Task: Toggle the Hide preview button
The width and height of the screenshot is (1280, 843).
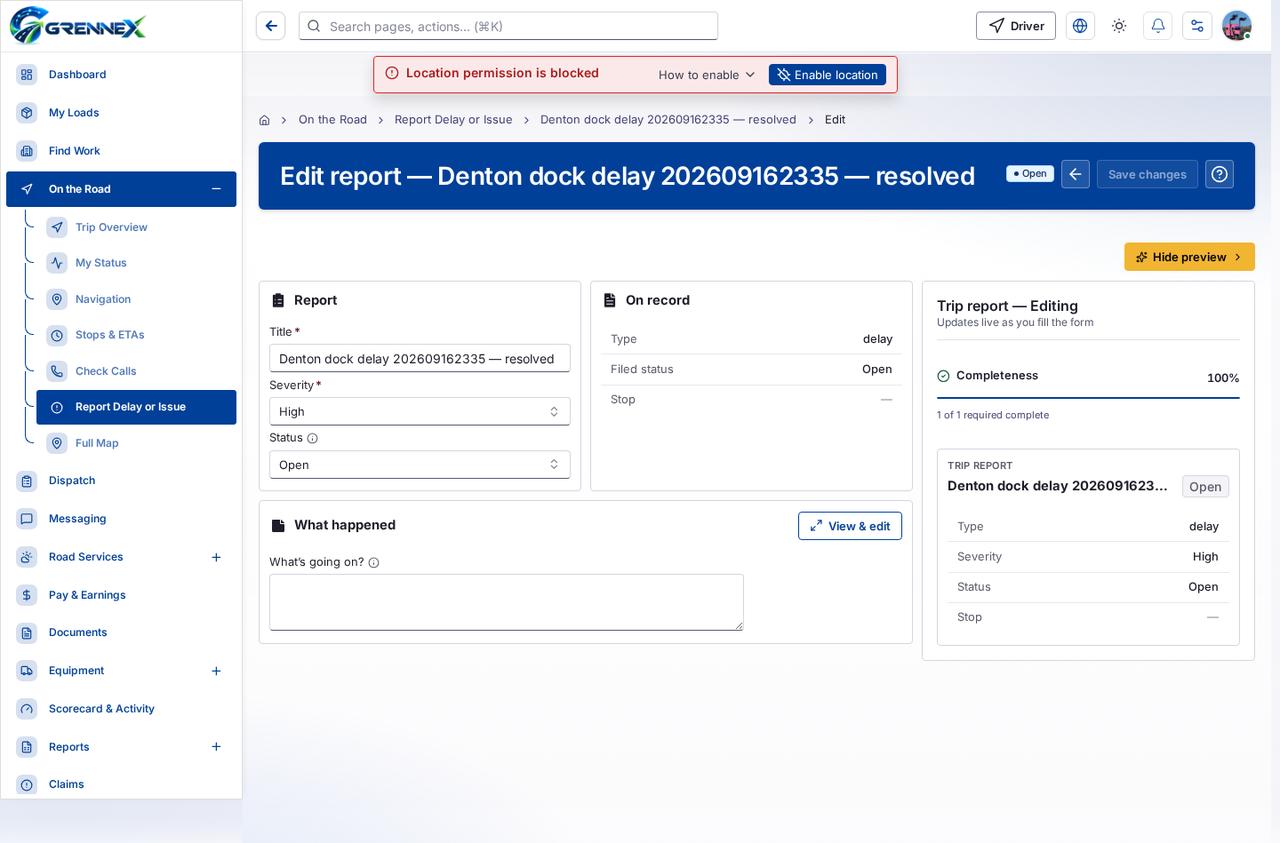Action: point(1189,257)
